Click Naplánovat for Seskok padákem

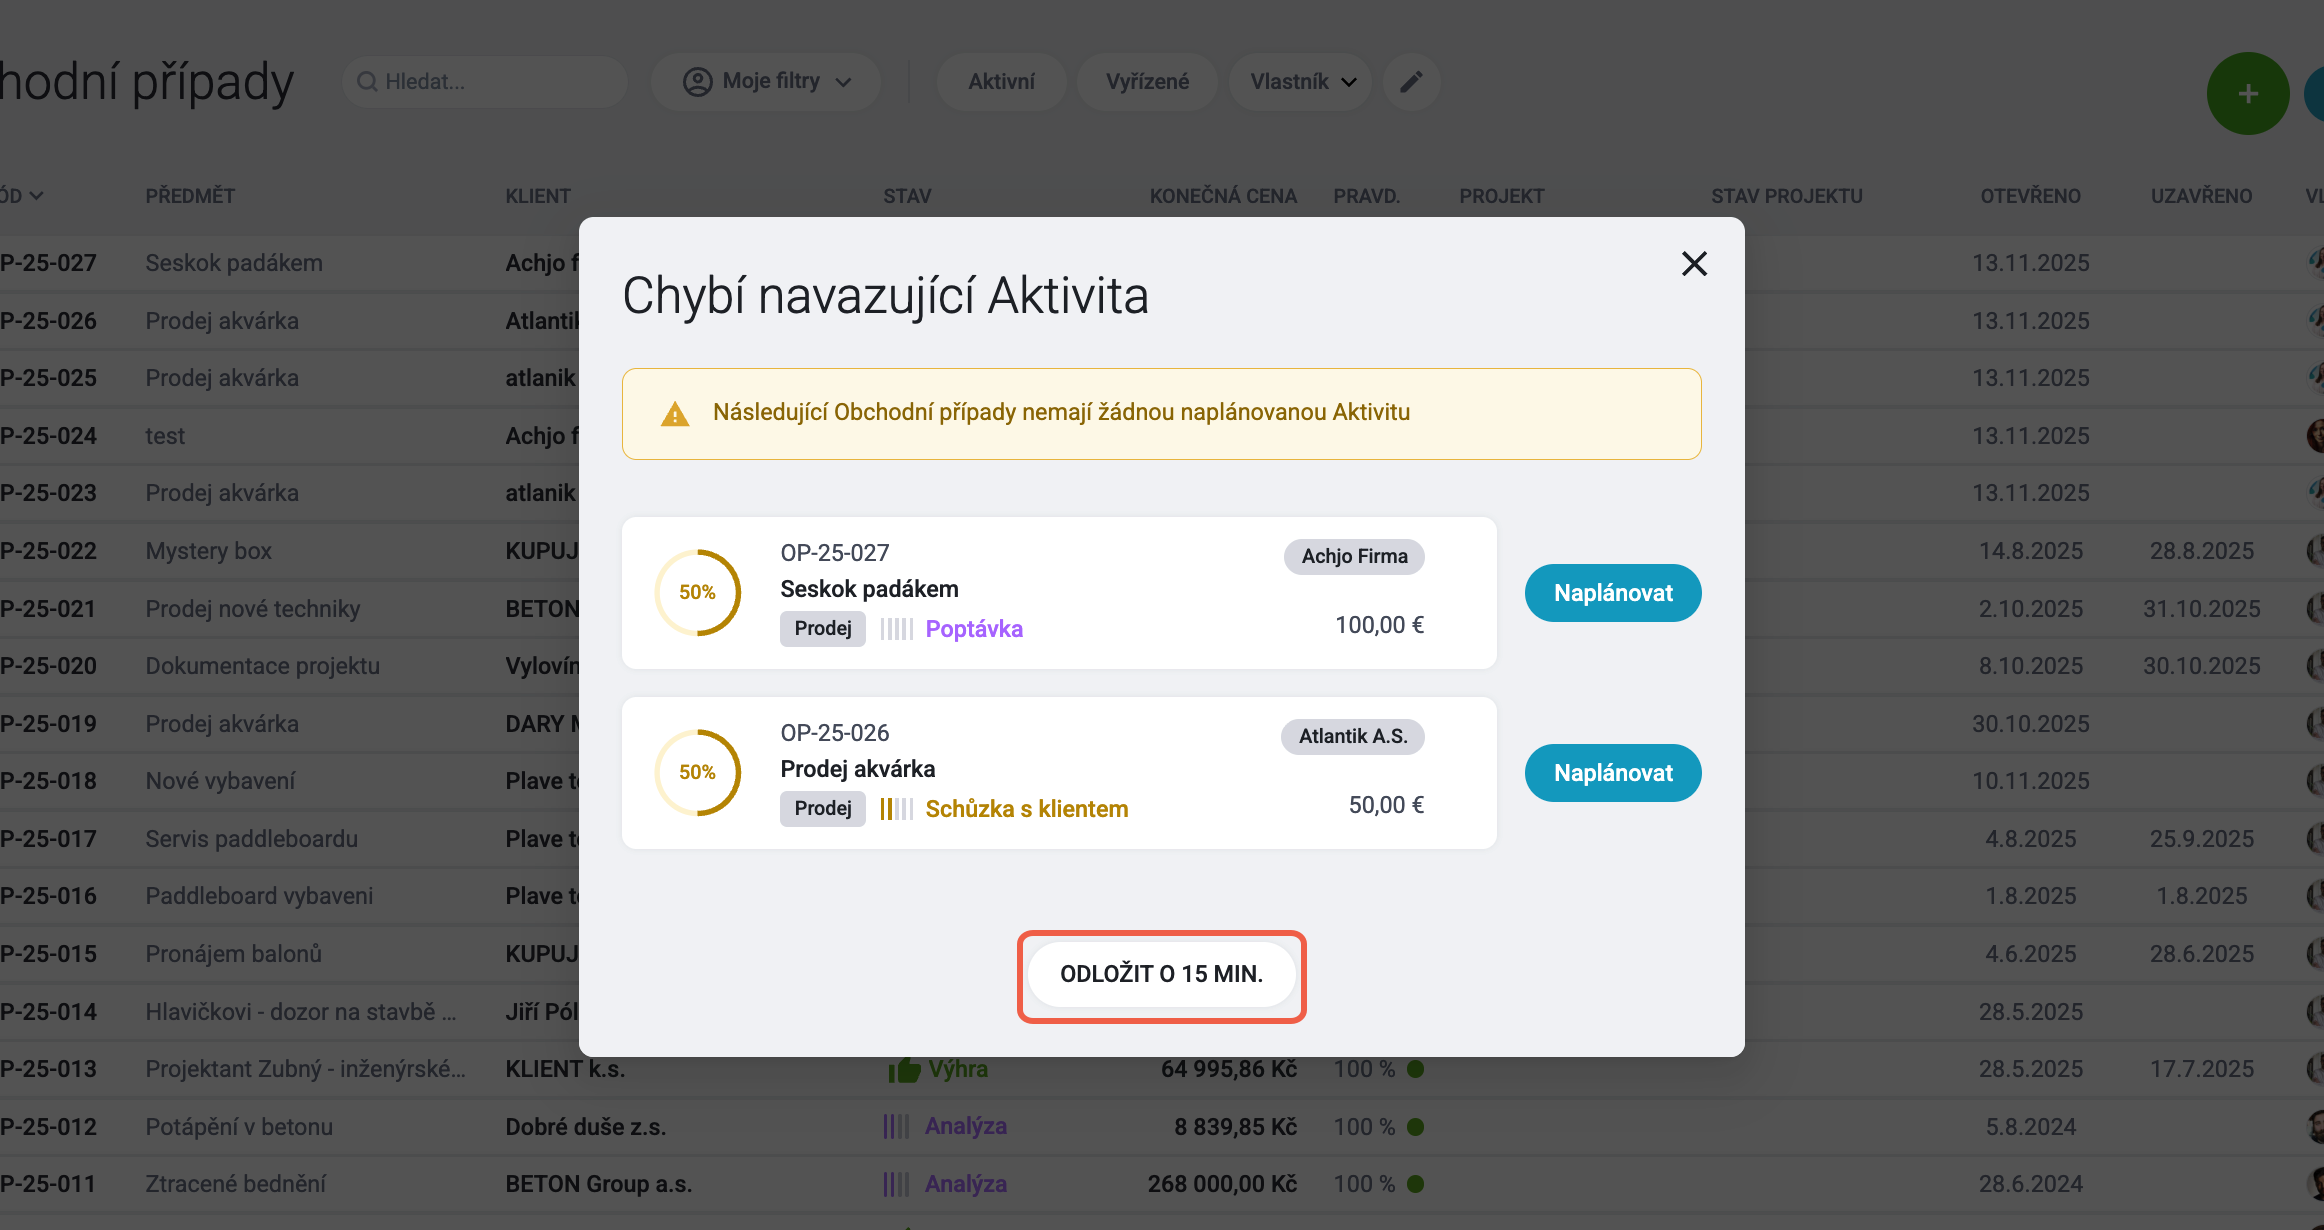[x=1613, y=593]
